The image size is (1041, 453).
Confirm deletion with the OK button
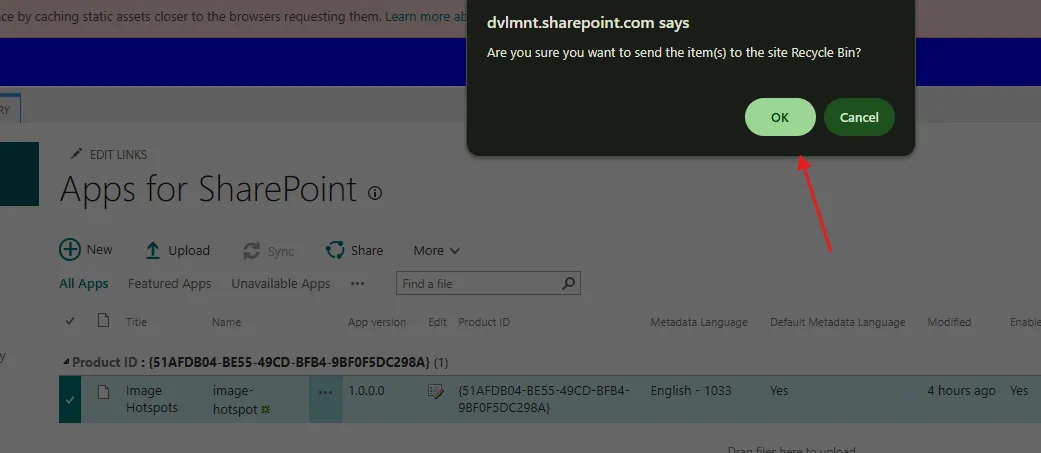point(779,117)
